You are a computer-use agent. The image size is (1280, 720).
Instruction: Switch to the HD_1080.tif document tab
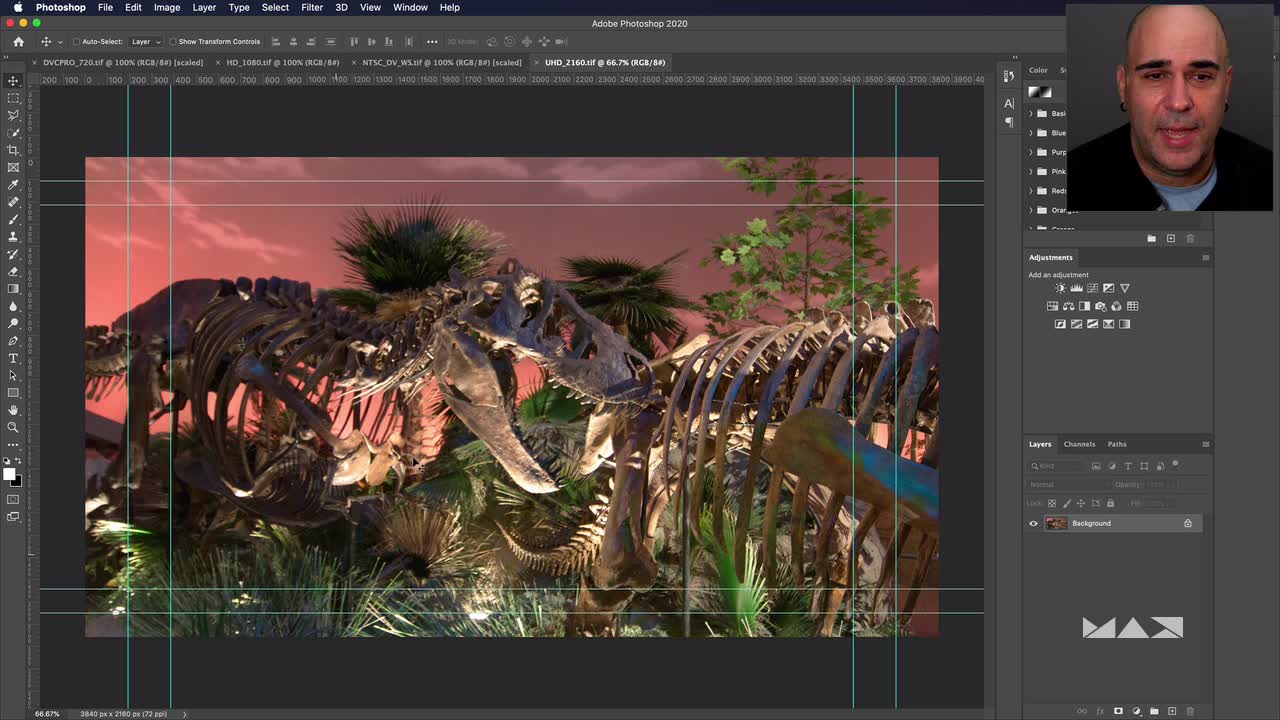click(282, 62)
